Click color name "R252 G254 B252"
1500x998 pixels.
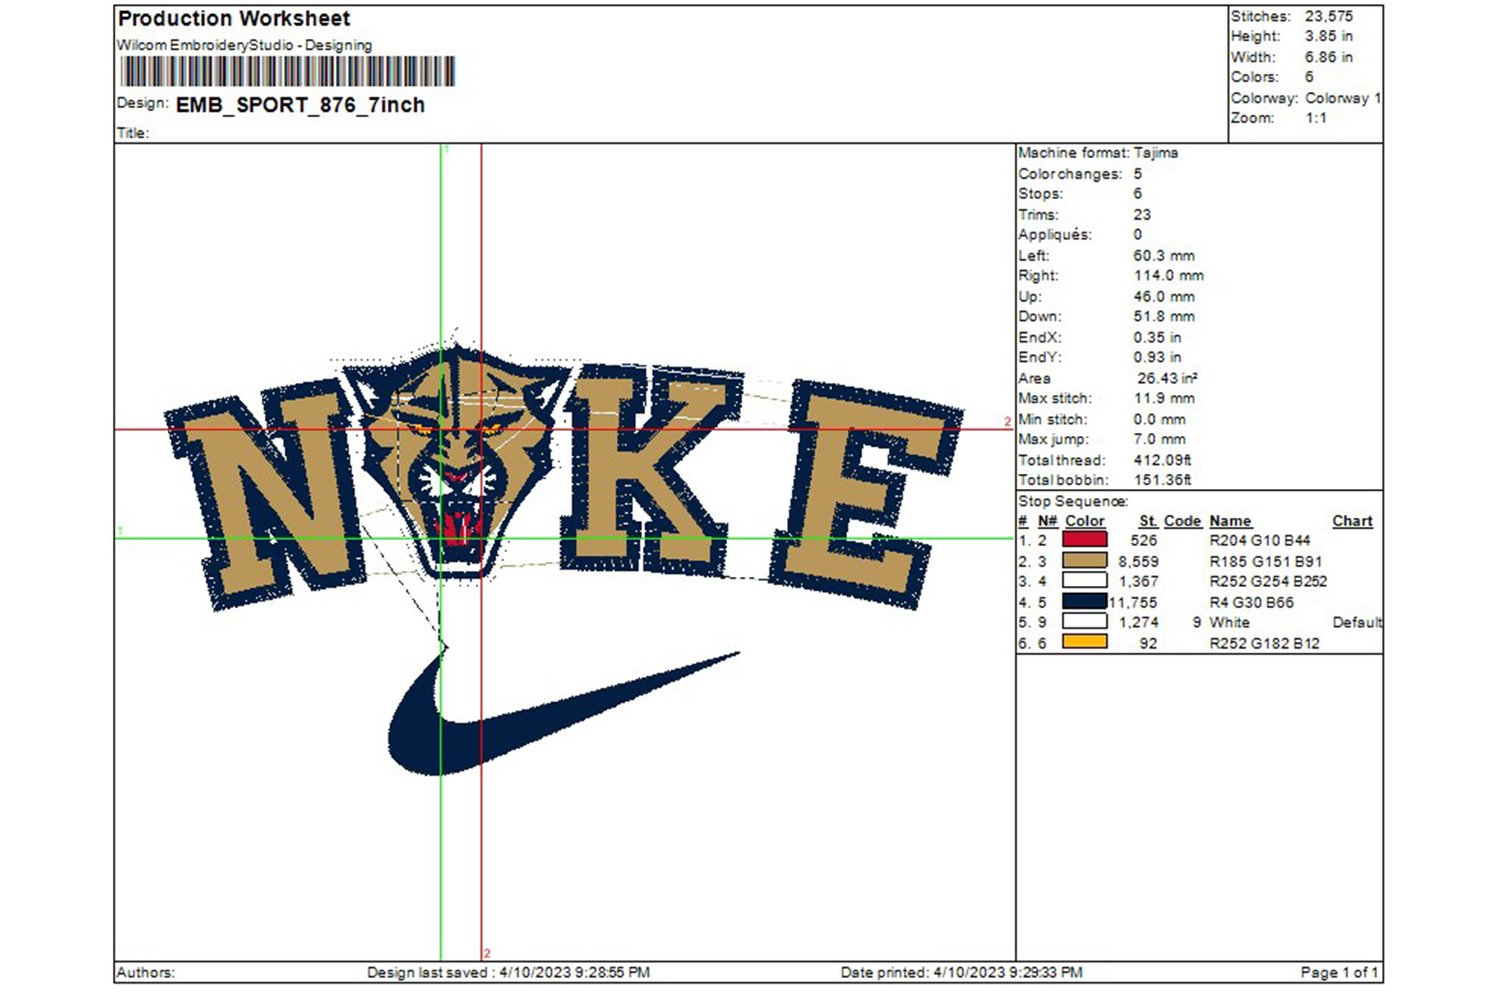(x=1268, y=582)
